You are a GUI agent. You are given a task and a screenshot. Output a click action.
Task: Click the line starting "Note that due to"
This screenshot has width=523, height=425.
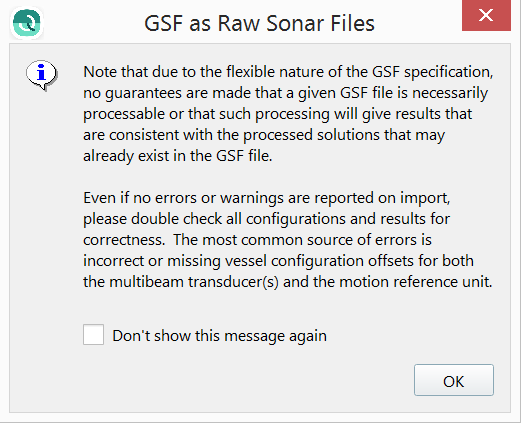point(288,72)
